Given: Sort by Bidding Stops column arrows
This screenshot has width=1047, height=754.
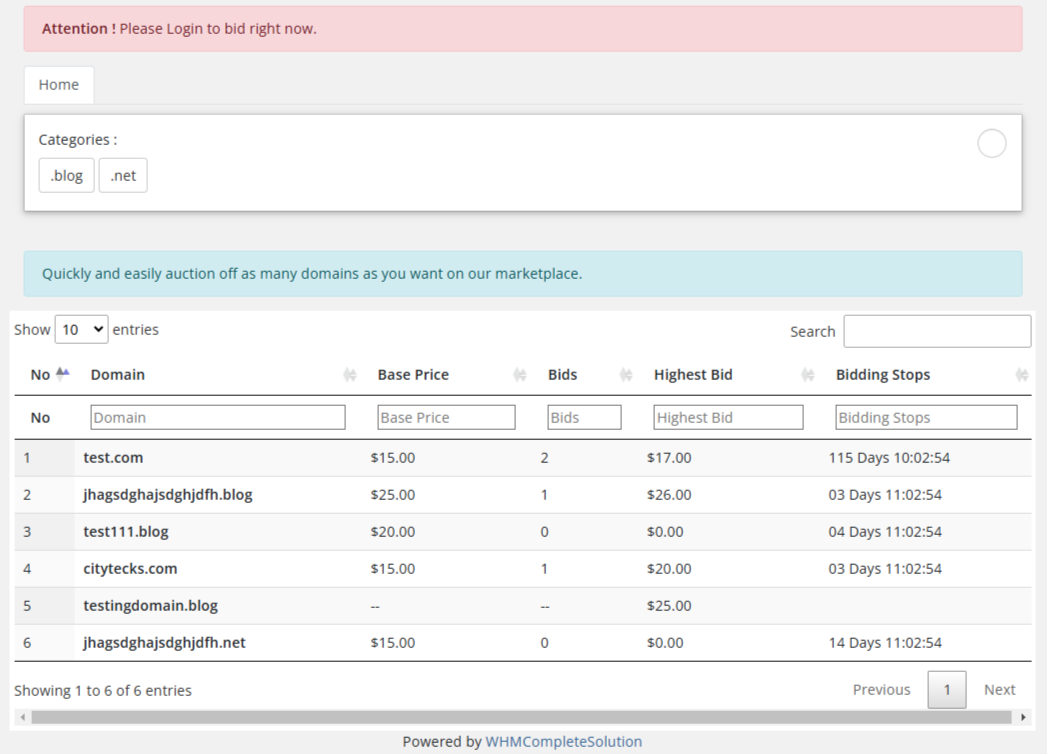Looking at the screenshot, I should [1022, 375].
